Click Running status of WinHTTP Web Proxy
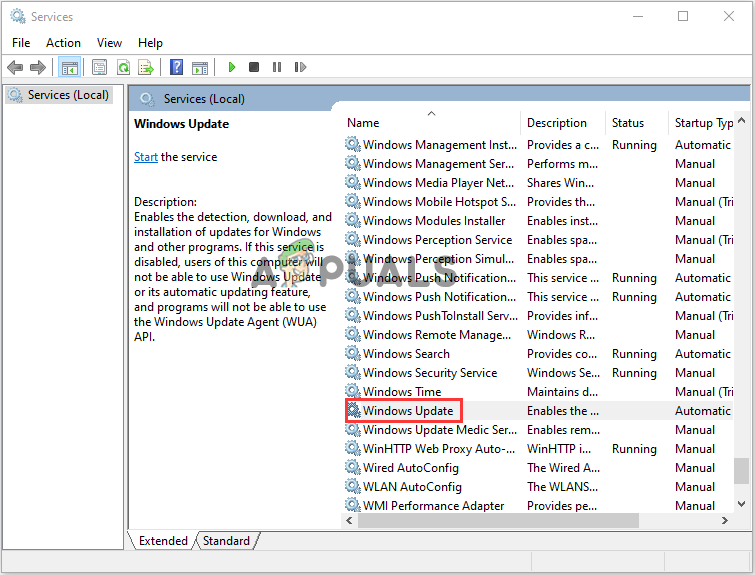The height and width of the screenshot is (575, 755). (634, 449)
